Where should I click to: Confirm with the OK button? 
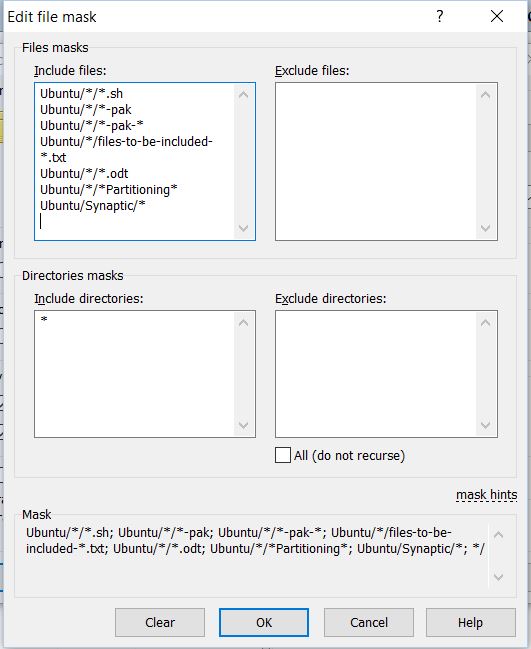(x=264, y=623)
